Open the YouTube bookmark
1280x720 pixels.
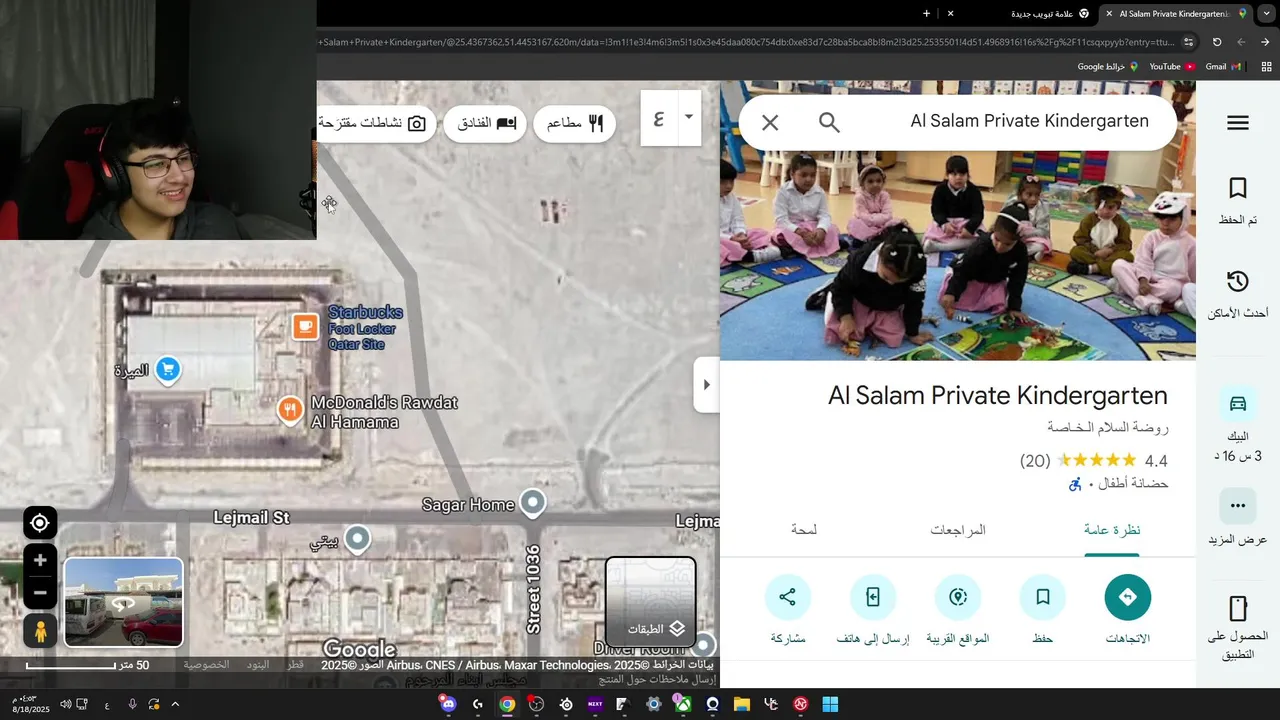1172,67
